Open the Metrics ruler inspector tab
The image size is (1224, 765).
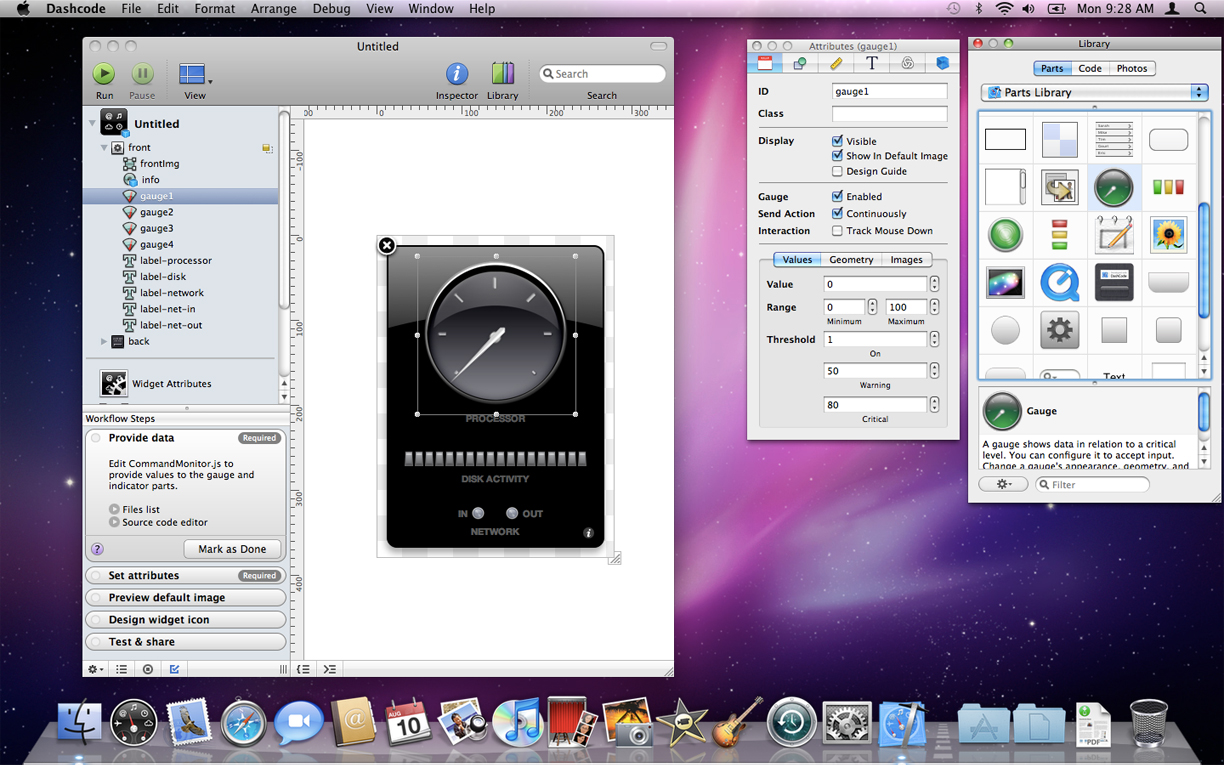[x=836, y=63]
